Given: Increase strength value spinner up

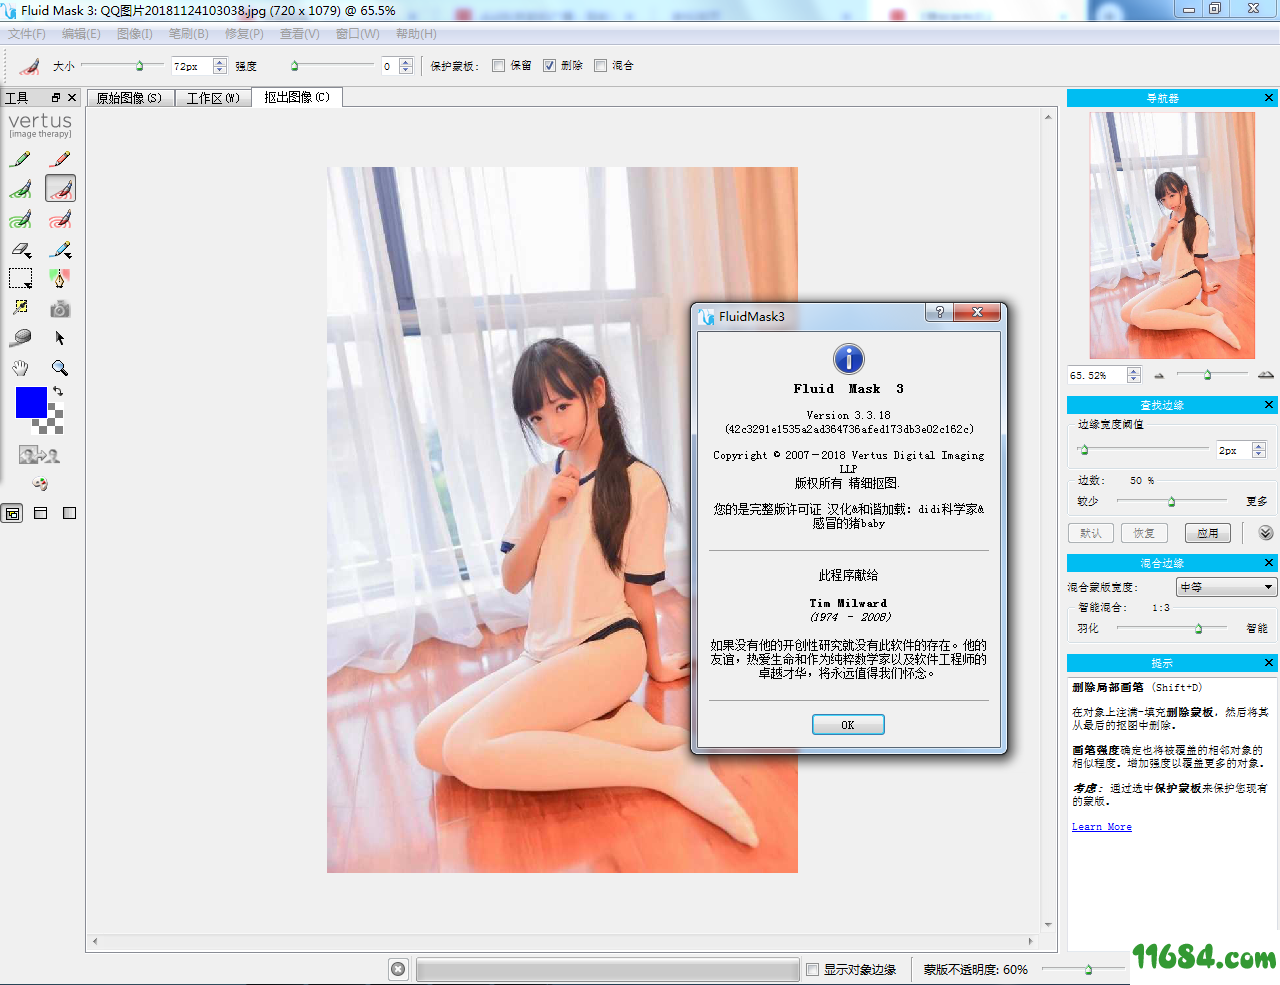Looking at the screenshot, I should 406,62.
